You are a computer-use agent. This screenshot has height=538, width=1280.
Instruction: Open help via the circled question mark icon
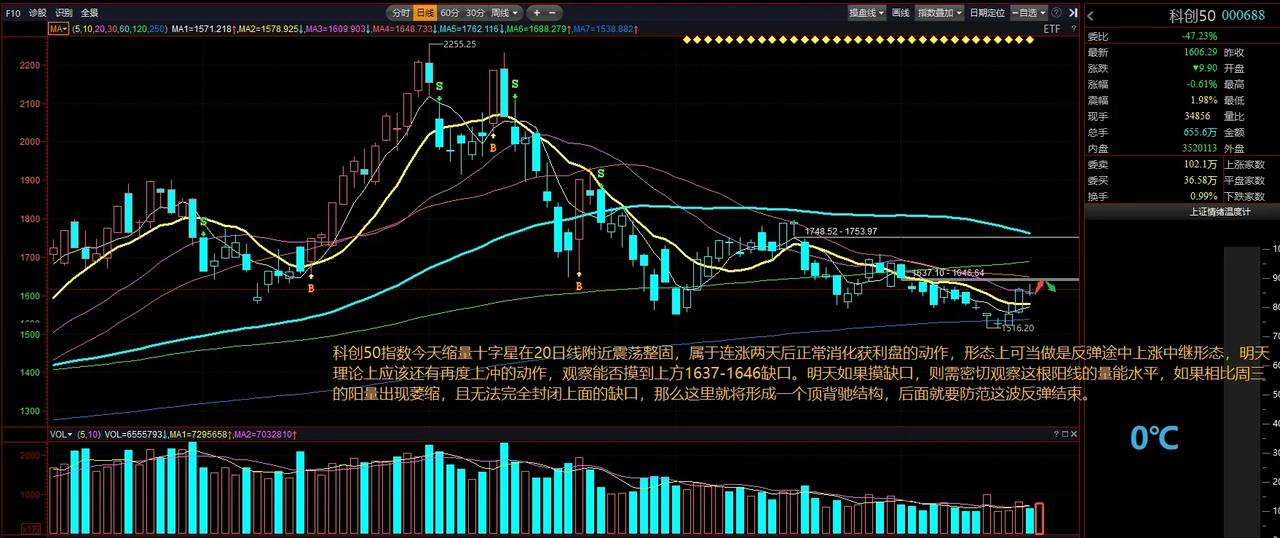(1057, 13)
